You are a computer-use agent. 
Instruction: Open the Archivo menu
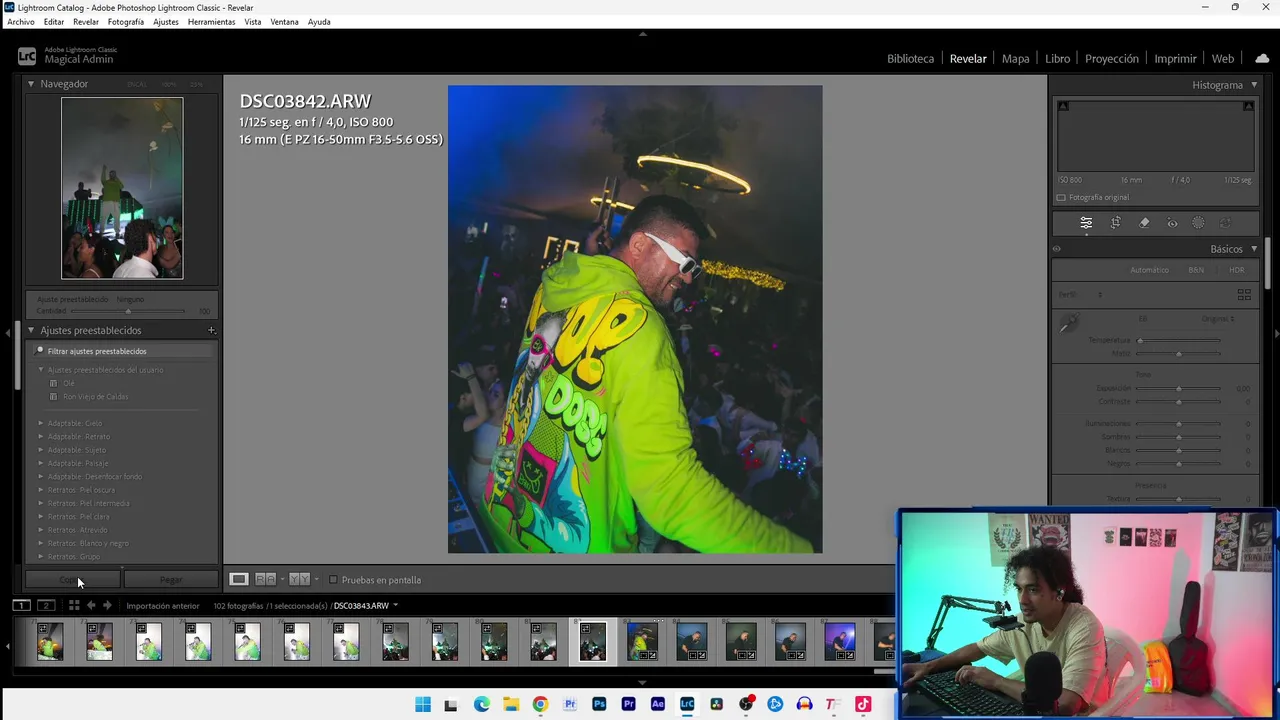coord(21,22)
